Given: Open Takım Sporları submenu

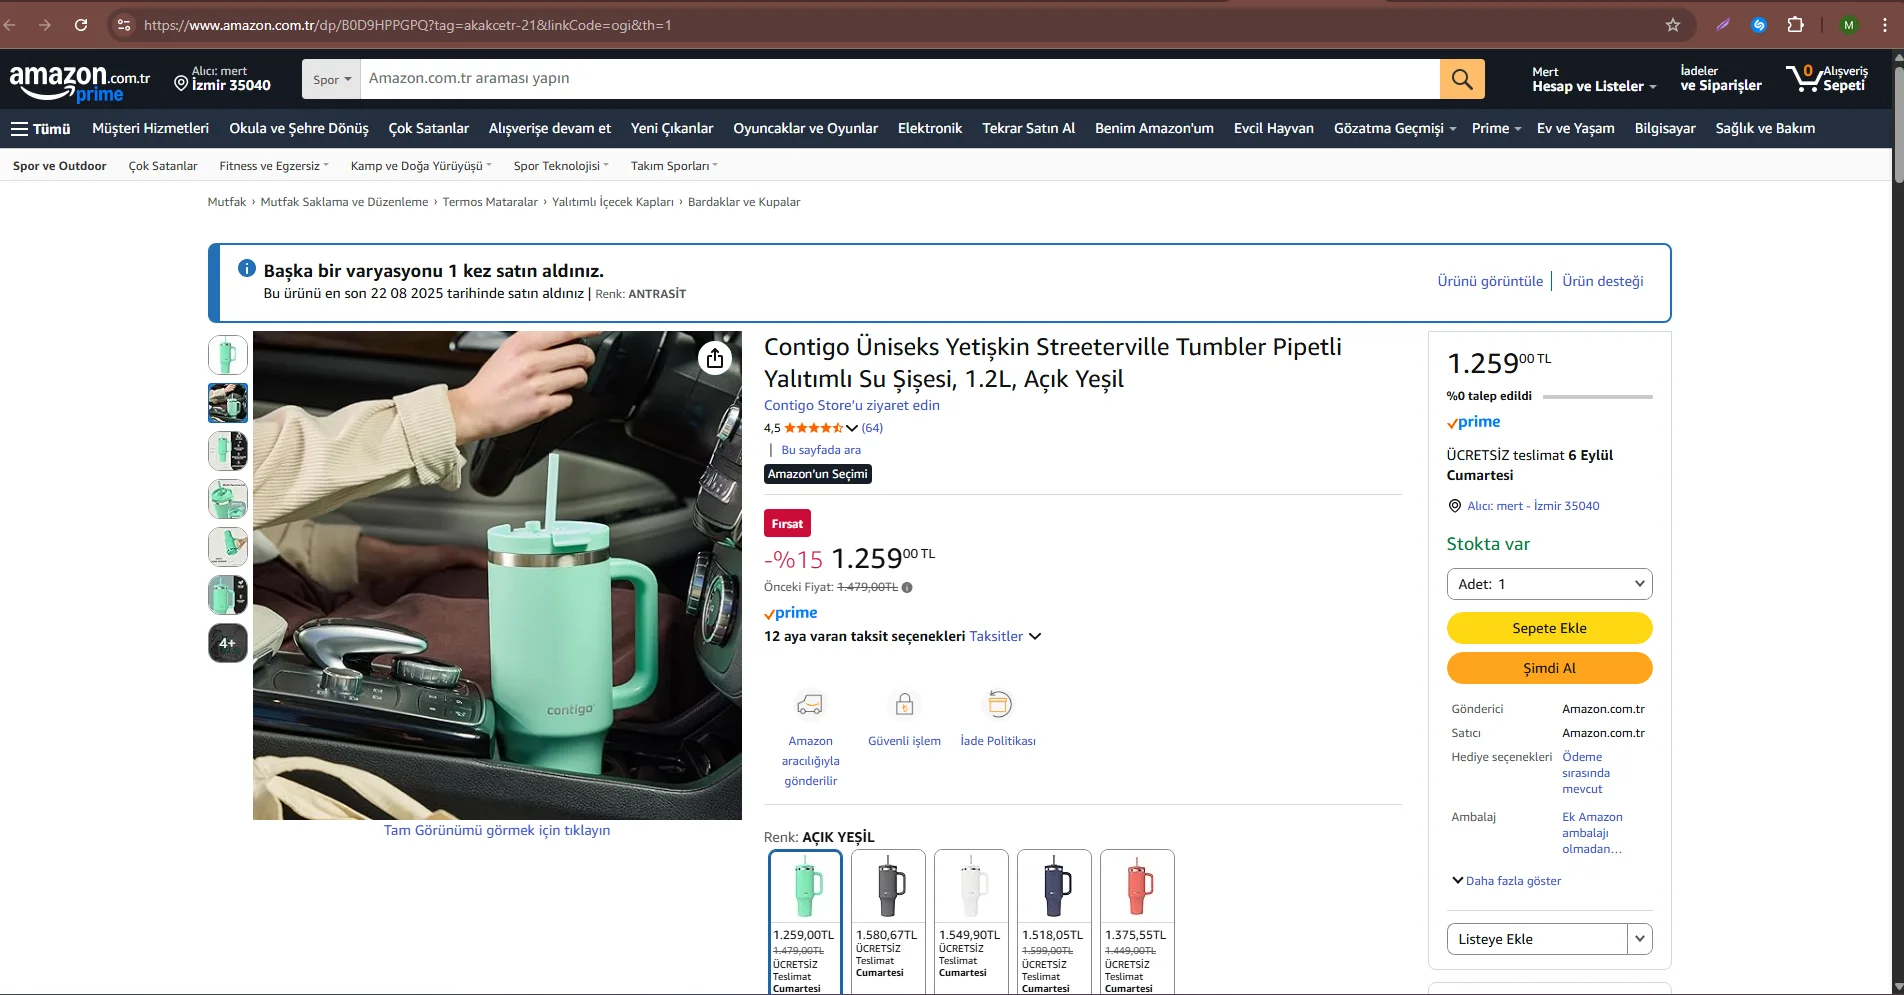Looking at the screenshot, I should 674,166.
